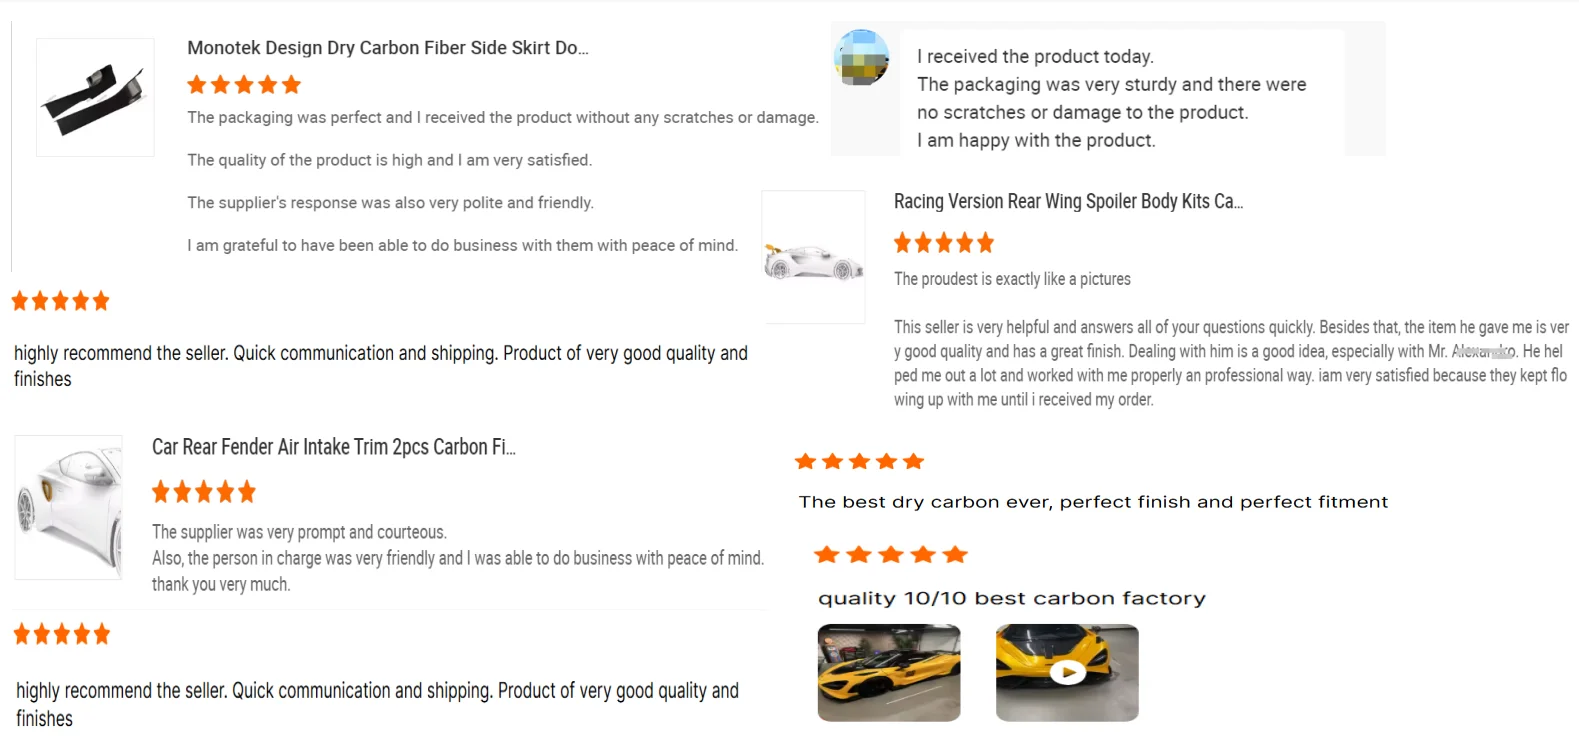Click star rating below the Car Rear Fender review

click(x=62, y=634)
